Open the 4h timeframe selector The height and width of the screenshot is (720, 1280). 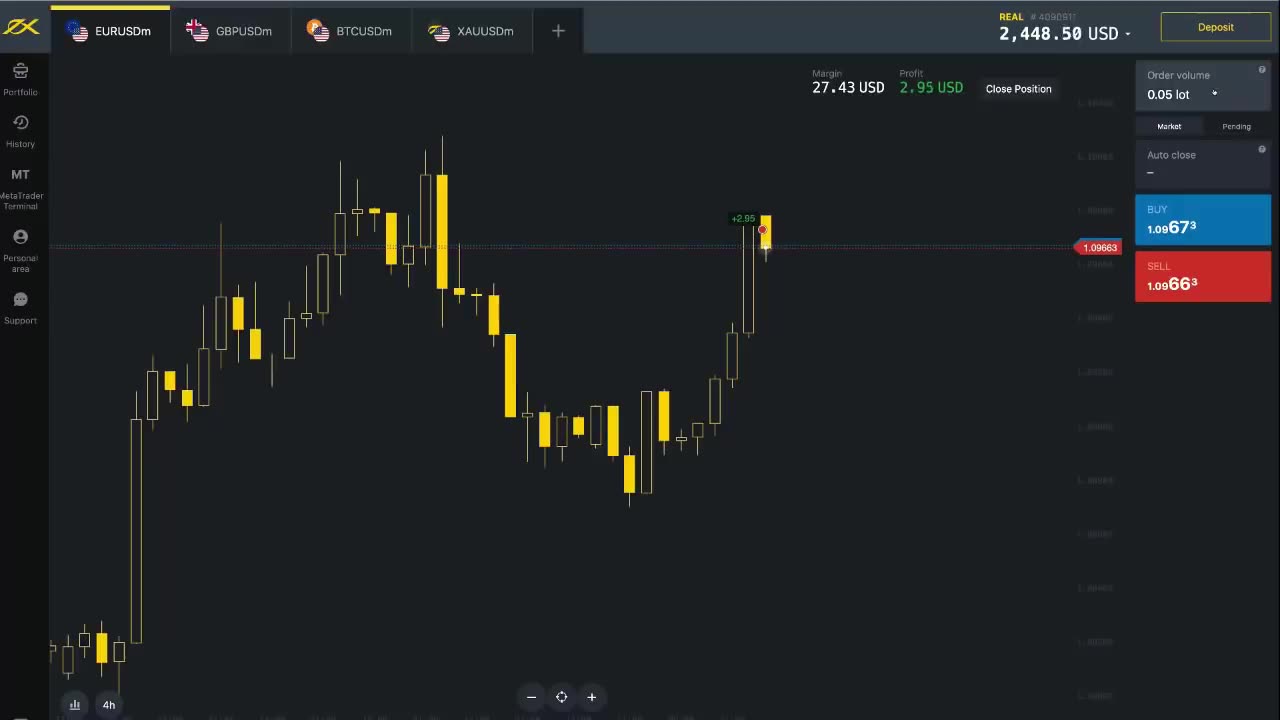click(109, 704)
